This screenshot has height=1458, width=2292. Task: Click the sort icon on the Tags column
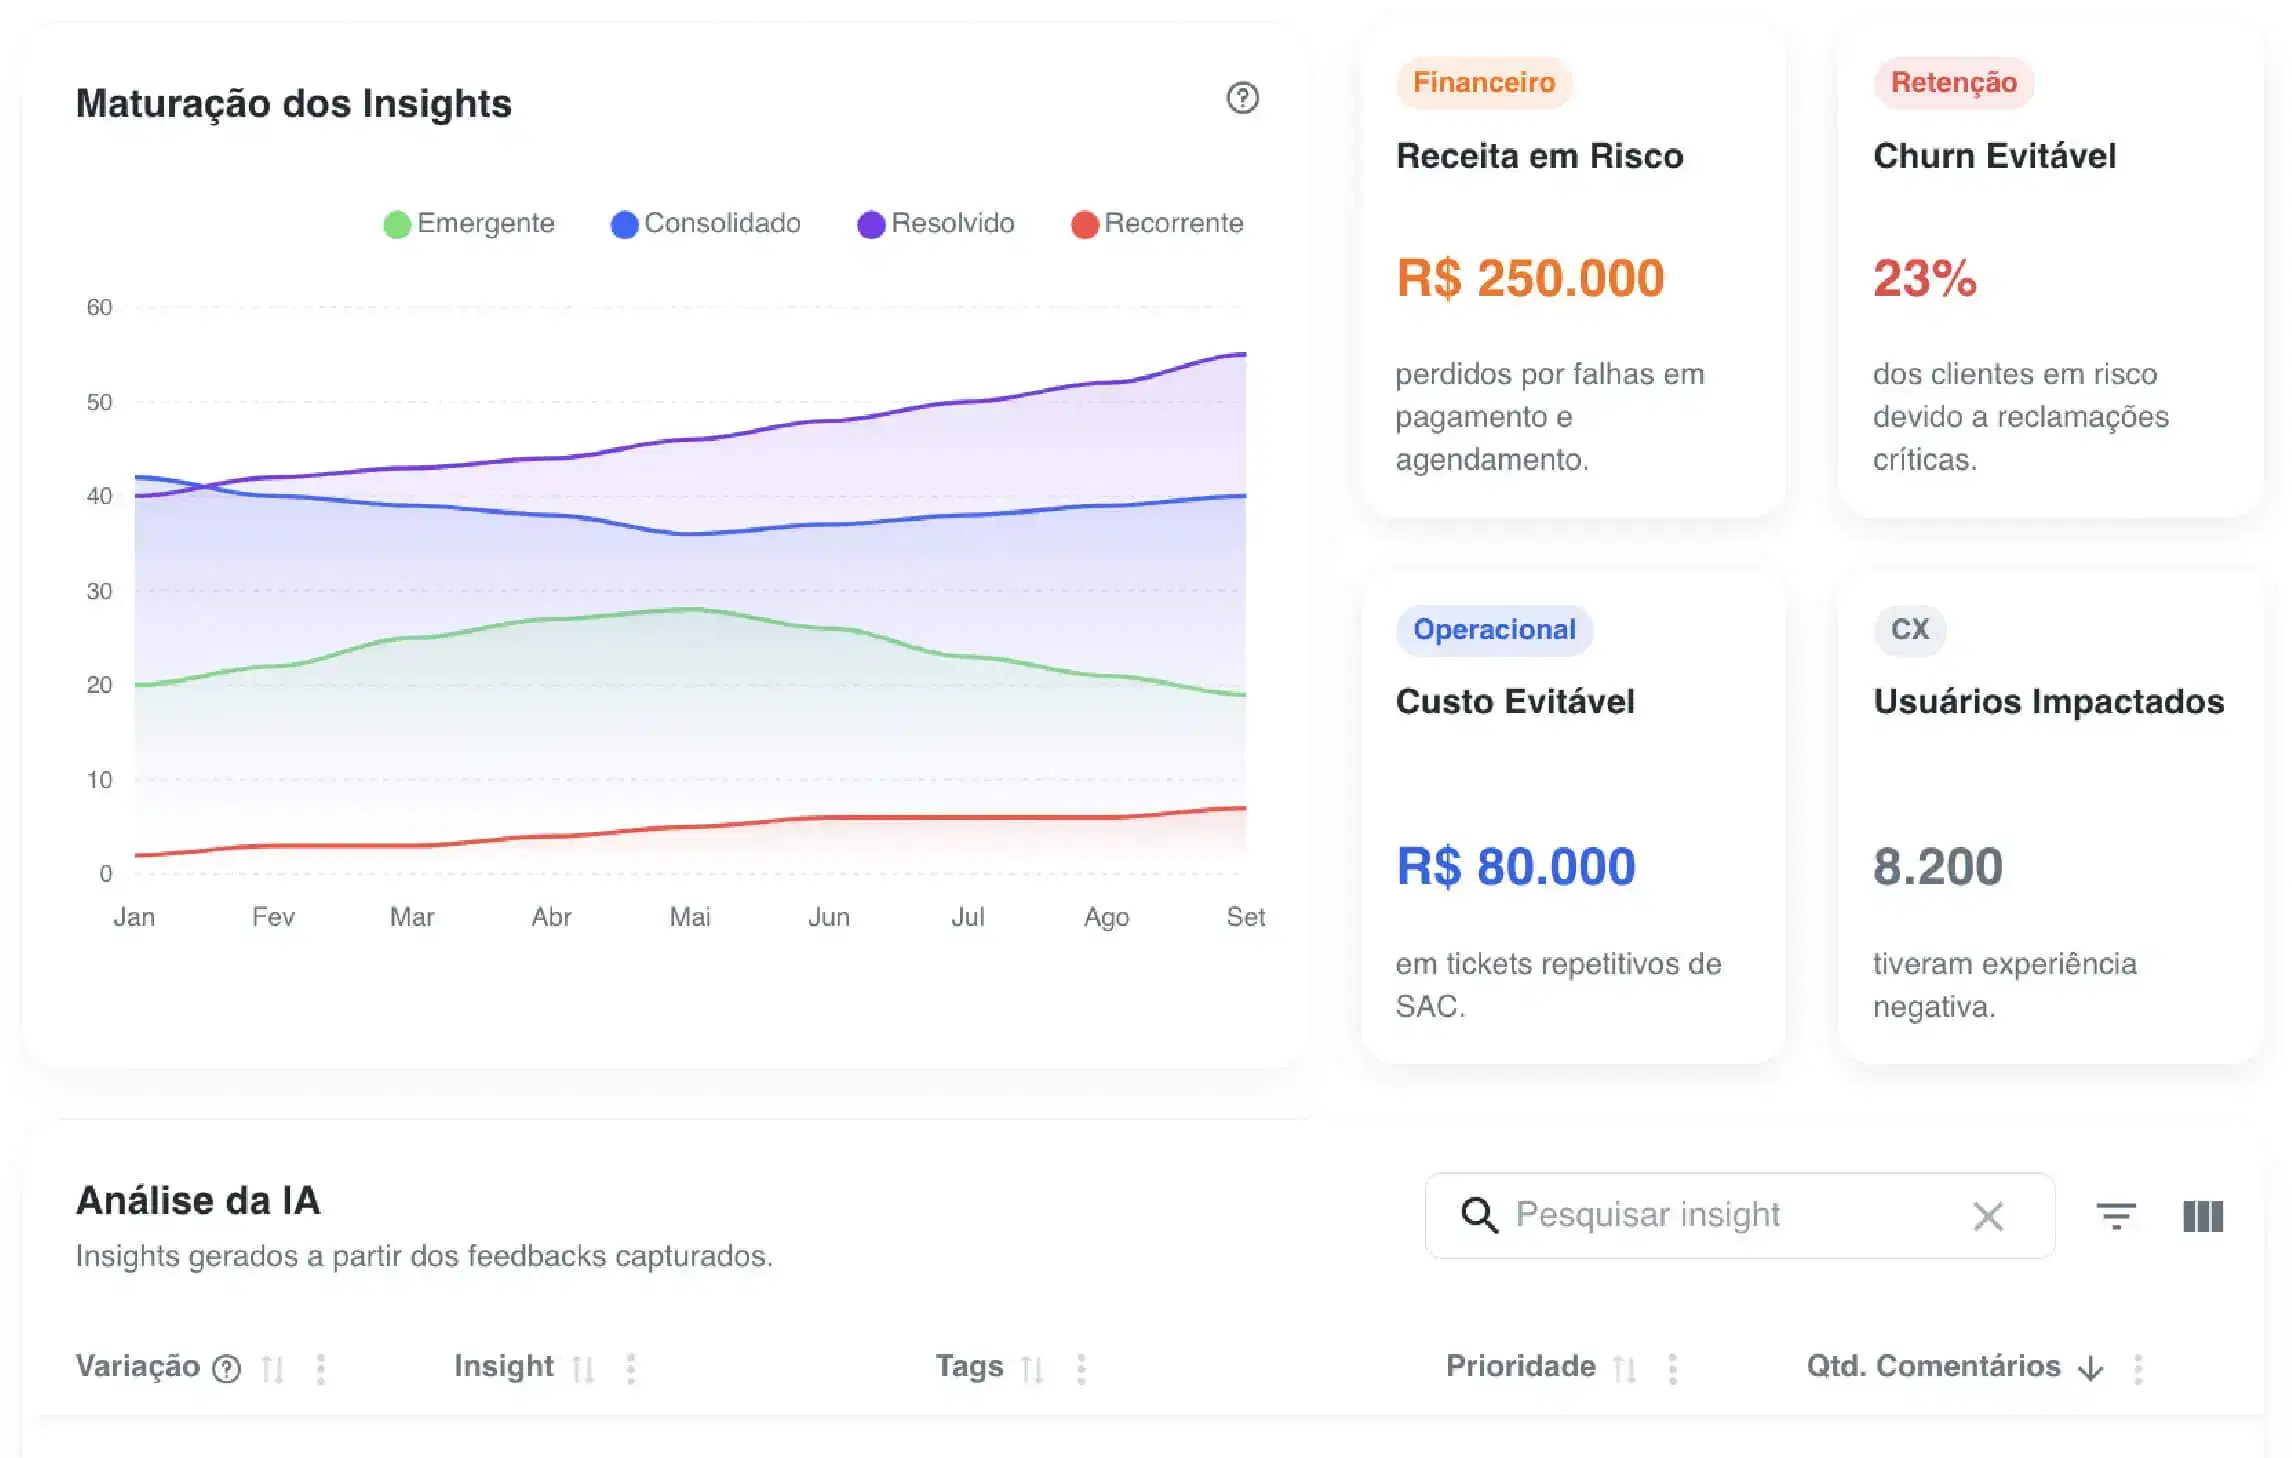1032,1366
